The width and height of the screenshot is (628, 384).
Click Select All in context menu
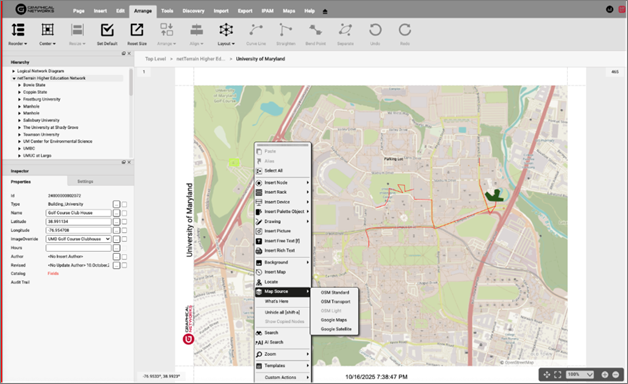pyautogui.click(x=283, y=171)
